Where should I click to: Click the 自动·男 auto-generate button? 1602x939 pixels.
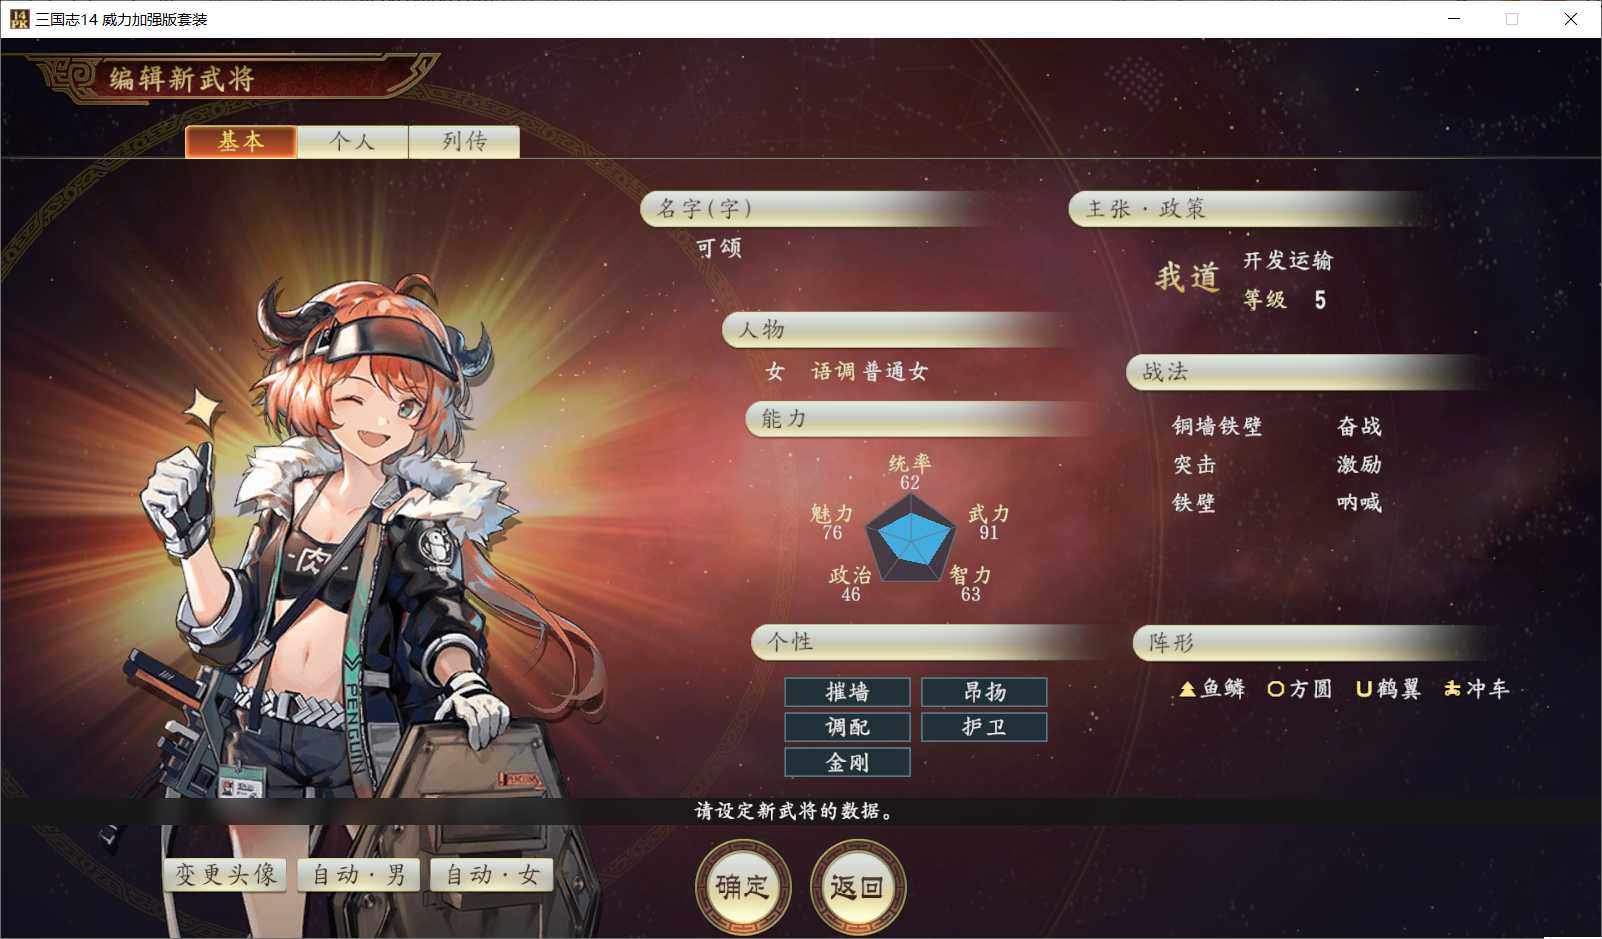359,875
